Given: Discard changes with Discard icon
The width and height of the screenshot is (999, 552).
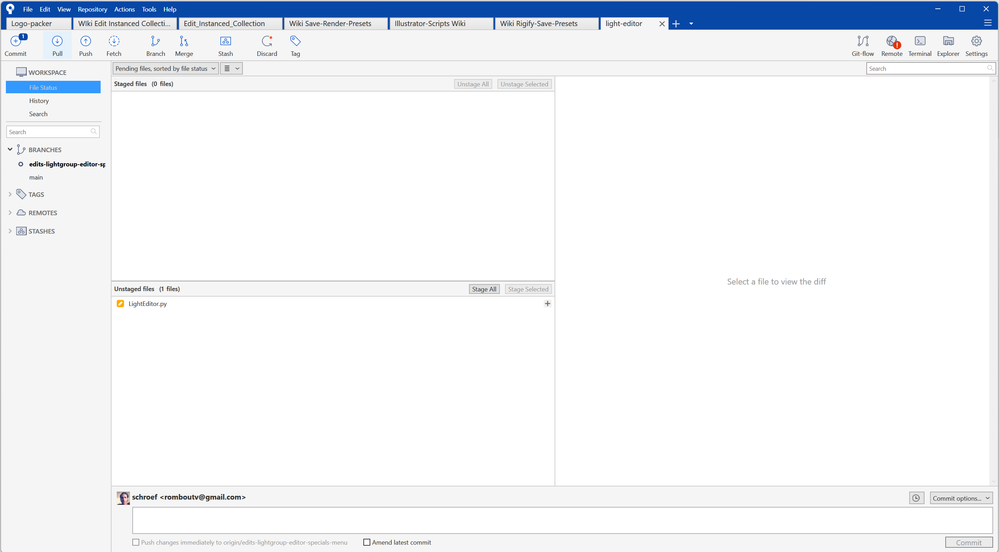Looking at the screenshot, I should click(267, 45).
